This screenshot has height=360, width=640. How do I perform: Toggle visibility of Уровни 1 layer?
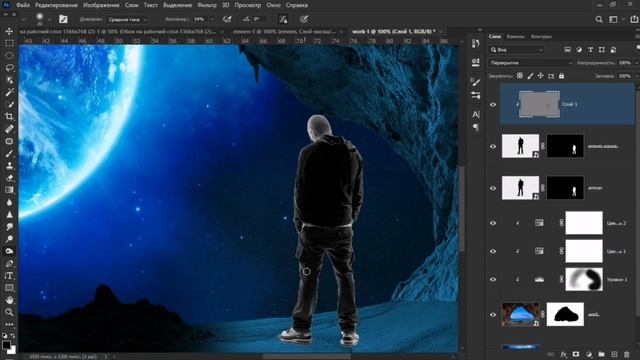pyautogui.click(x=493, y=280)
